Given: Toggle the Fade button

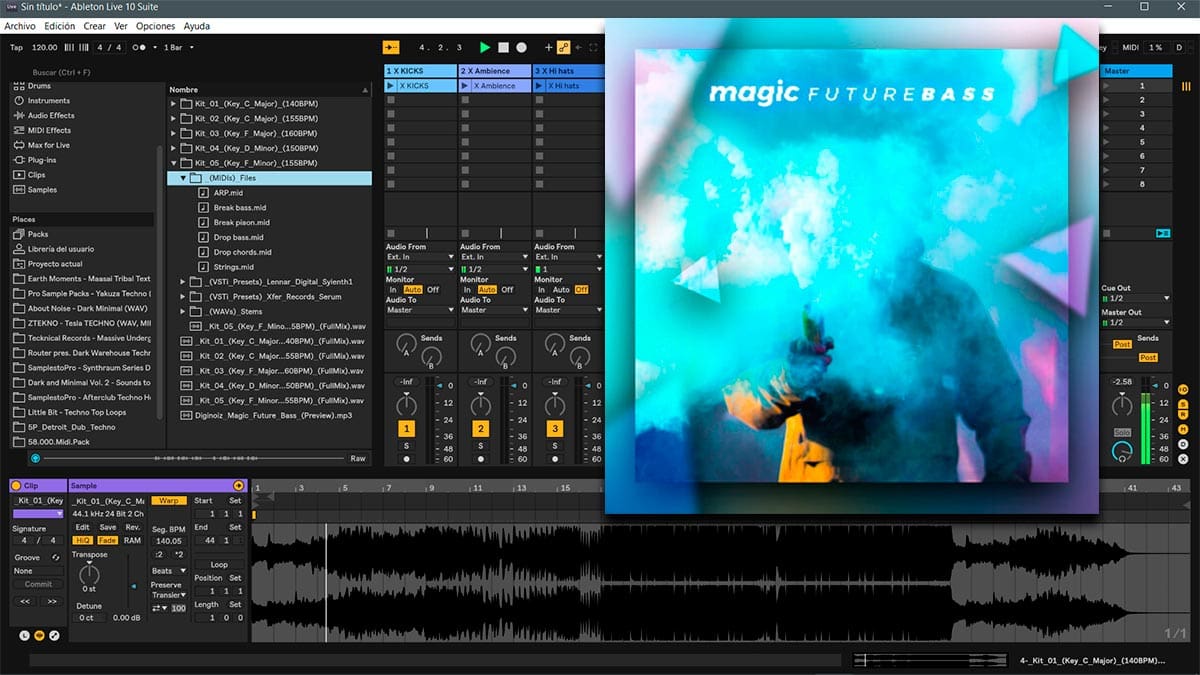Looking at the screenshot, I should (107, 540).
